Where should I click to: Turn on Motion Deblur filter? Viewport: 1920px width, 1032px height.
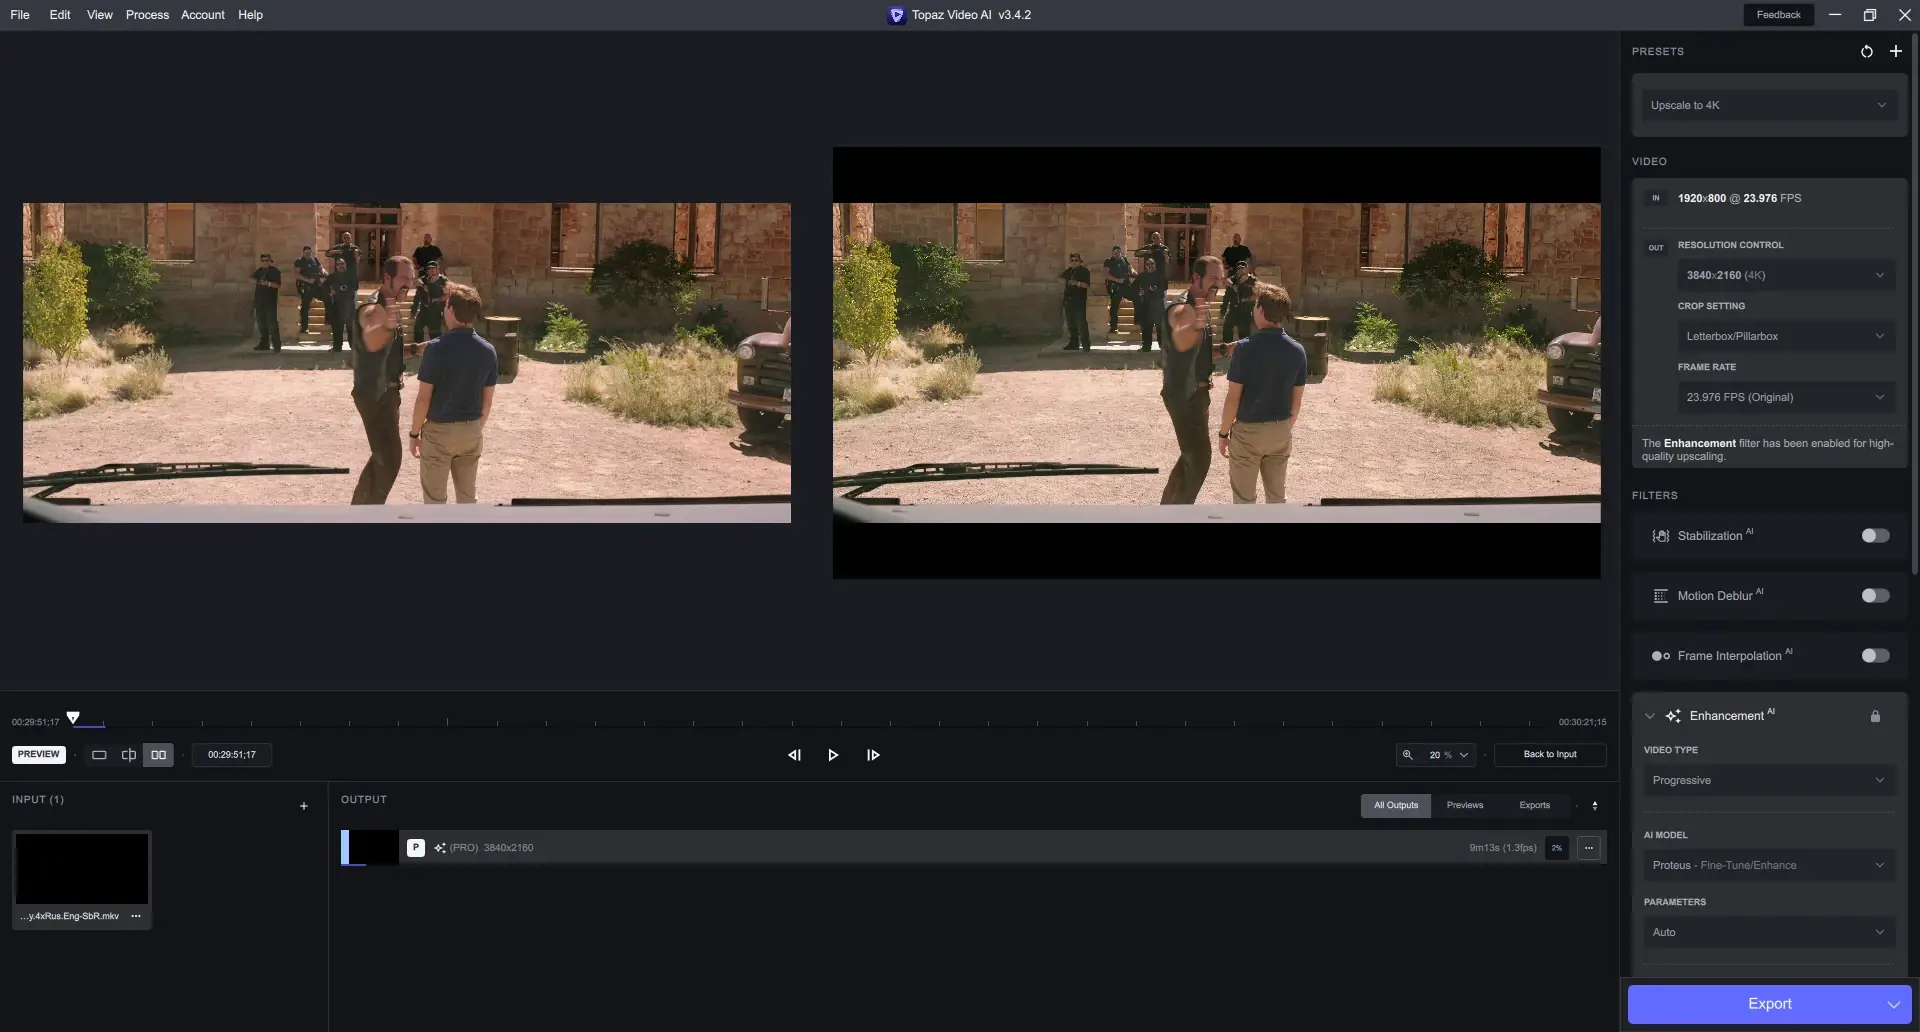click(x=1874, y=596)
